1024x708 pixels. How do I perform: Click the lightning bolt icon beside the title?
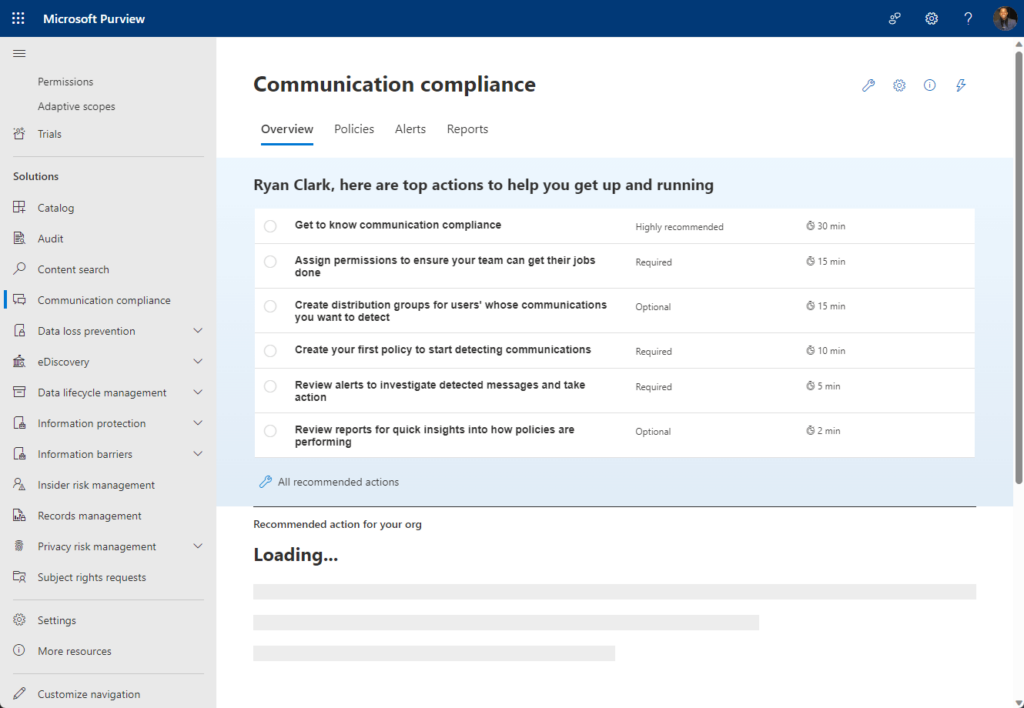coord(961,86)
